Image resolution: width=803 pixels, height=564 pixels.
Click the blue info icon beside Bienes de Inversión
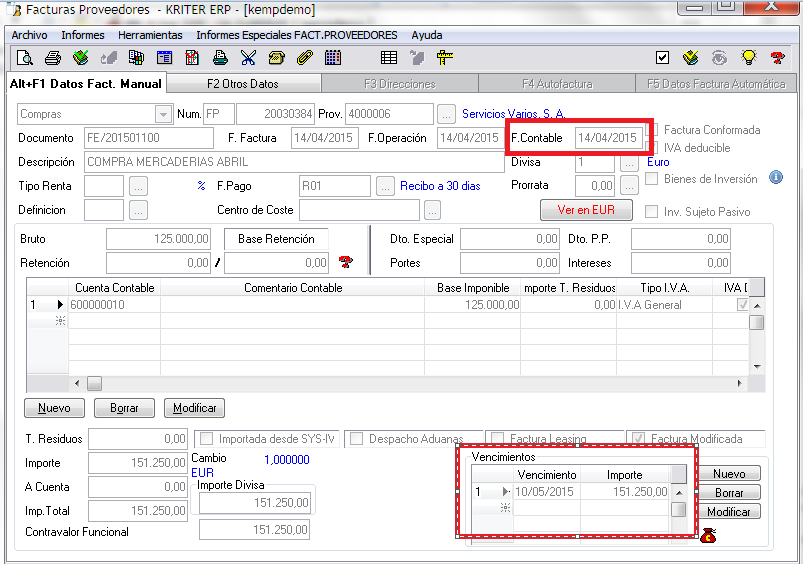tap(776, 178)
